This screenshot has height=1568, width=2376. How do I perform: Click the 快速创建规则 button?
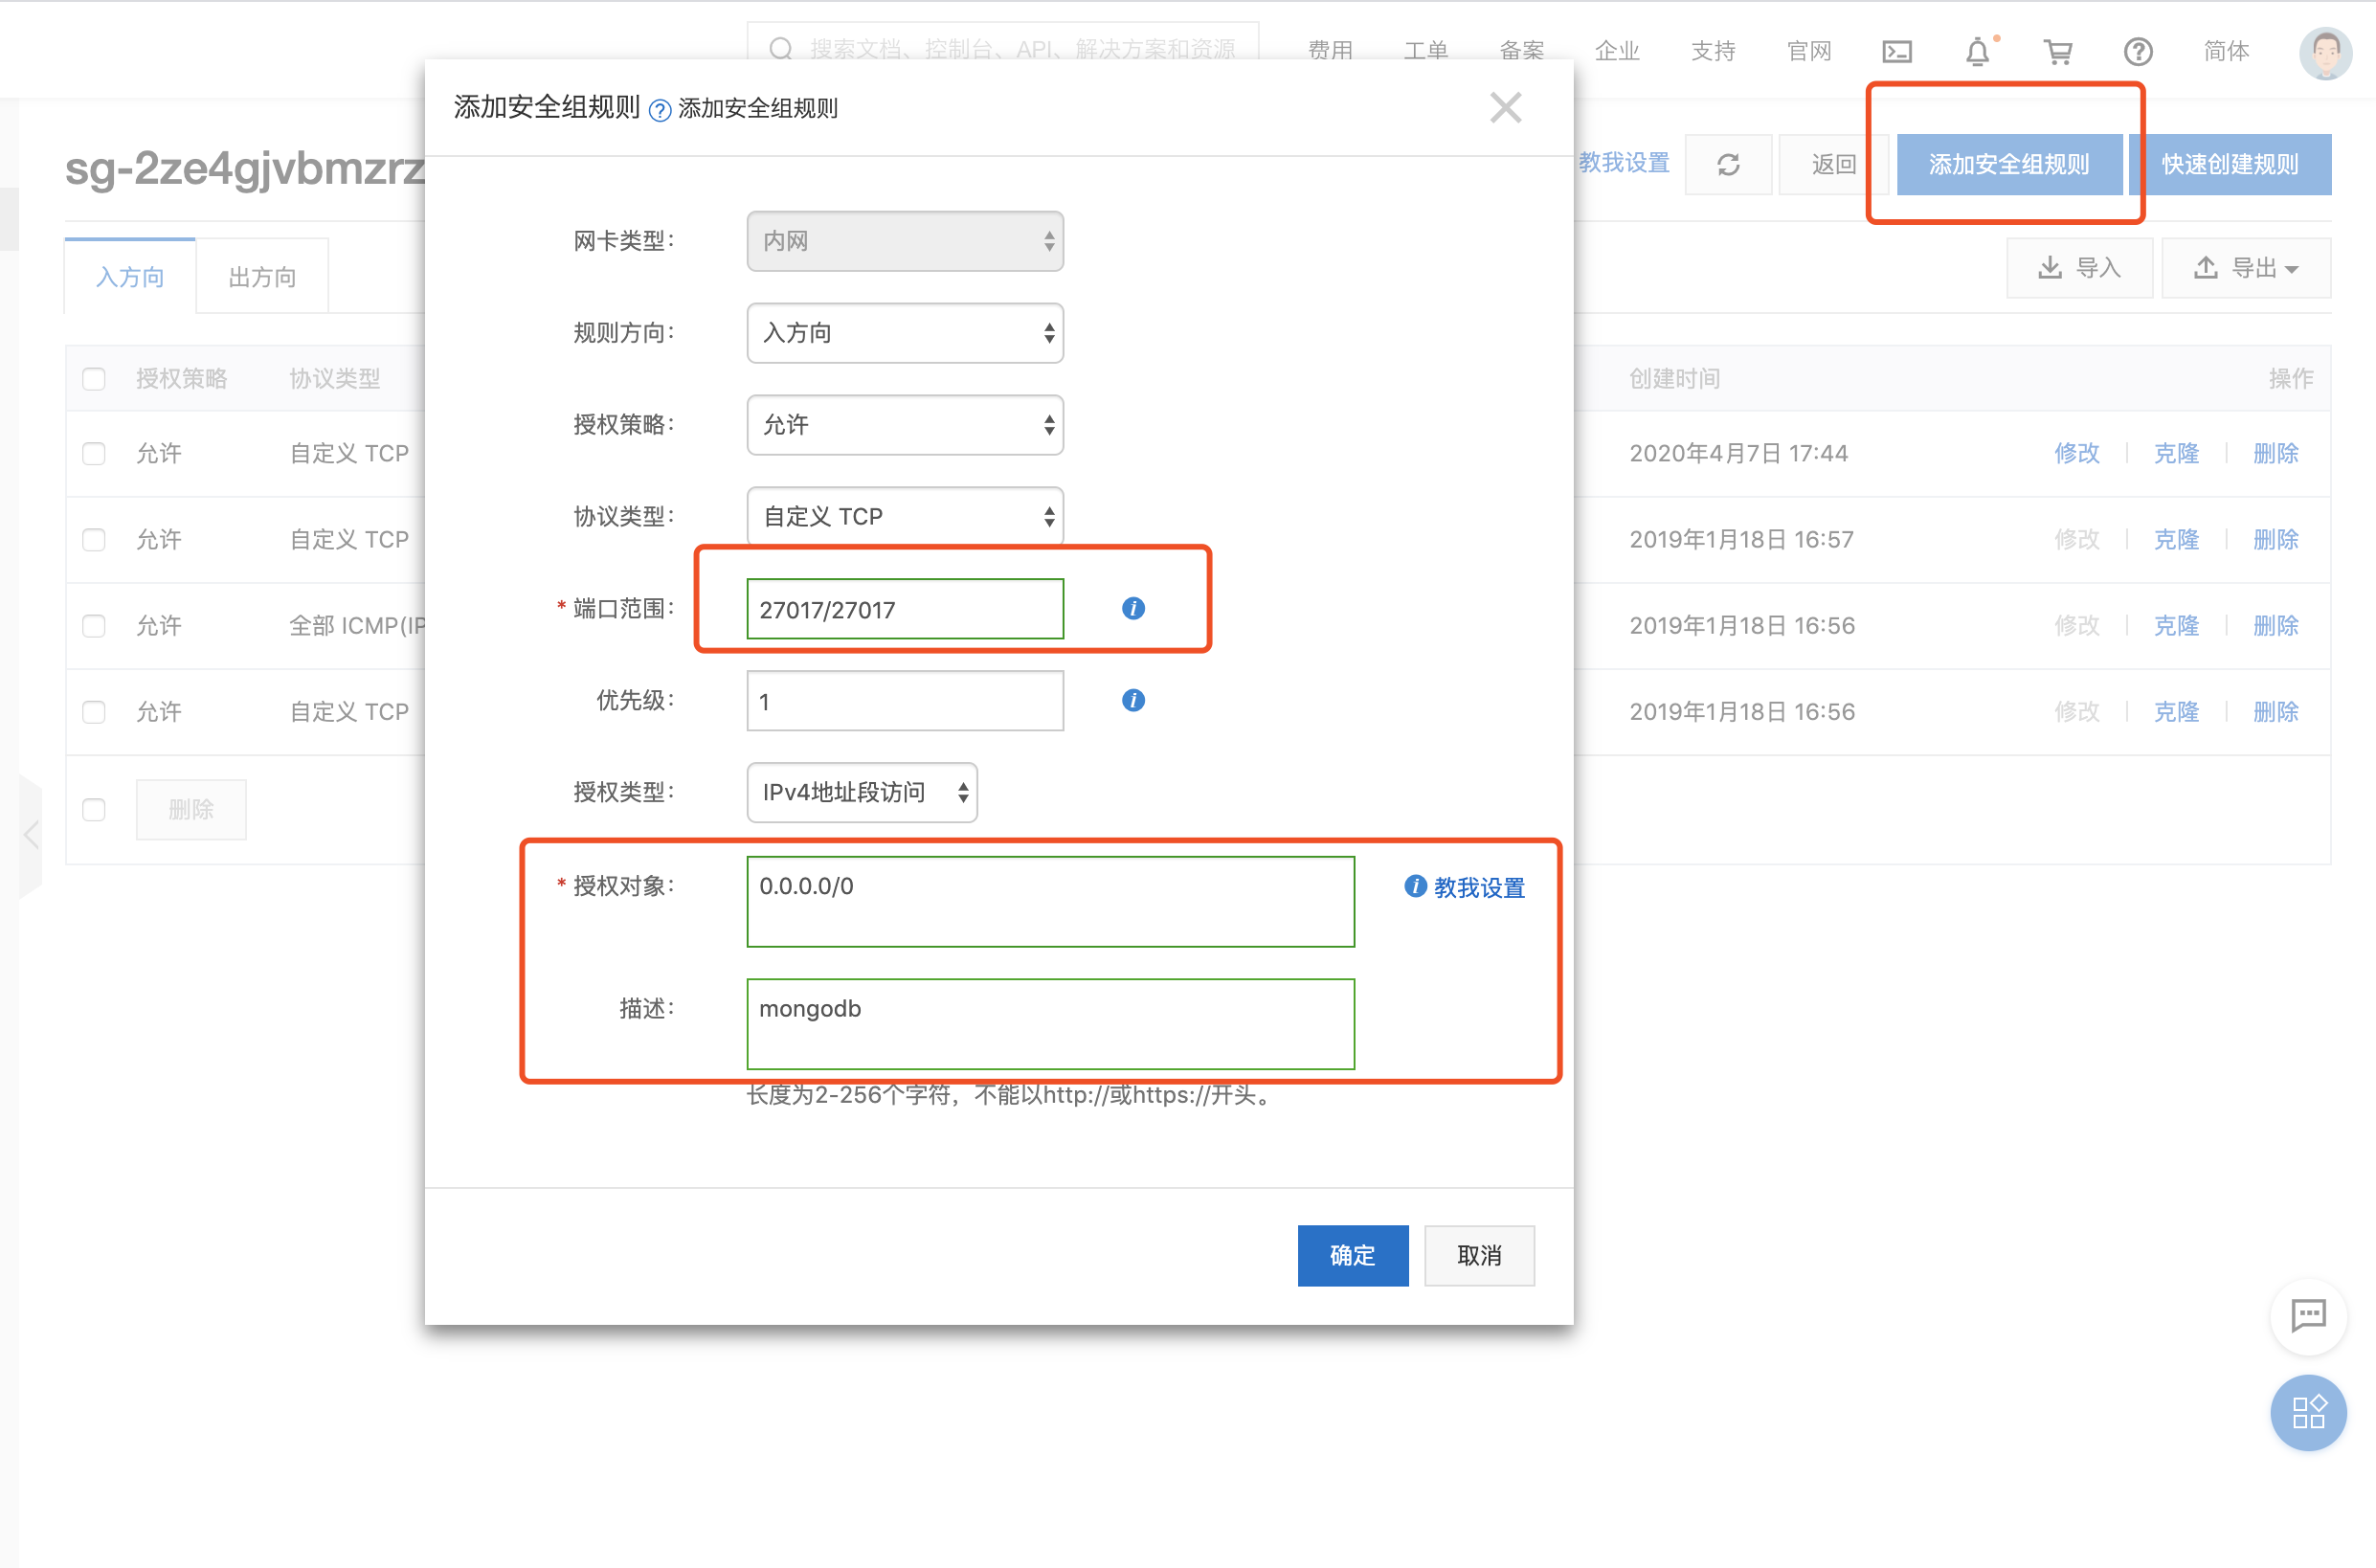pos(2230,164)
